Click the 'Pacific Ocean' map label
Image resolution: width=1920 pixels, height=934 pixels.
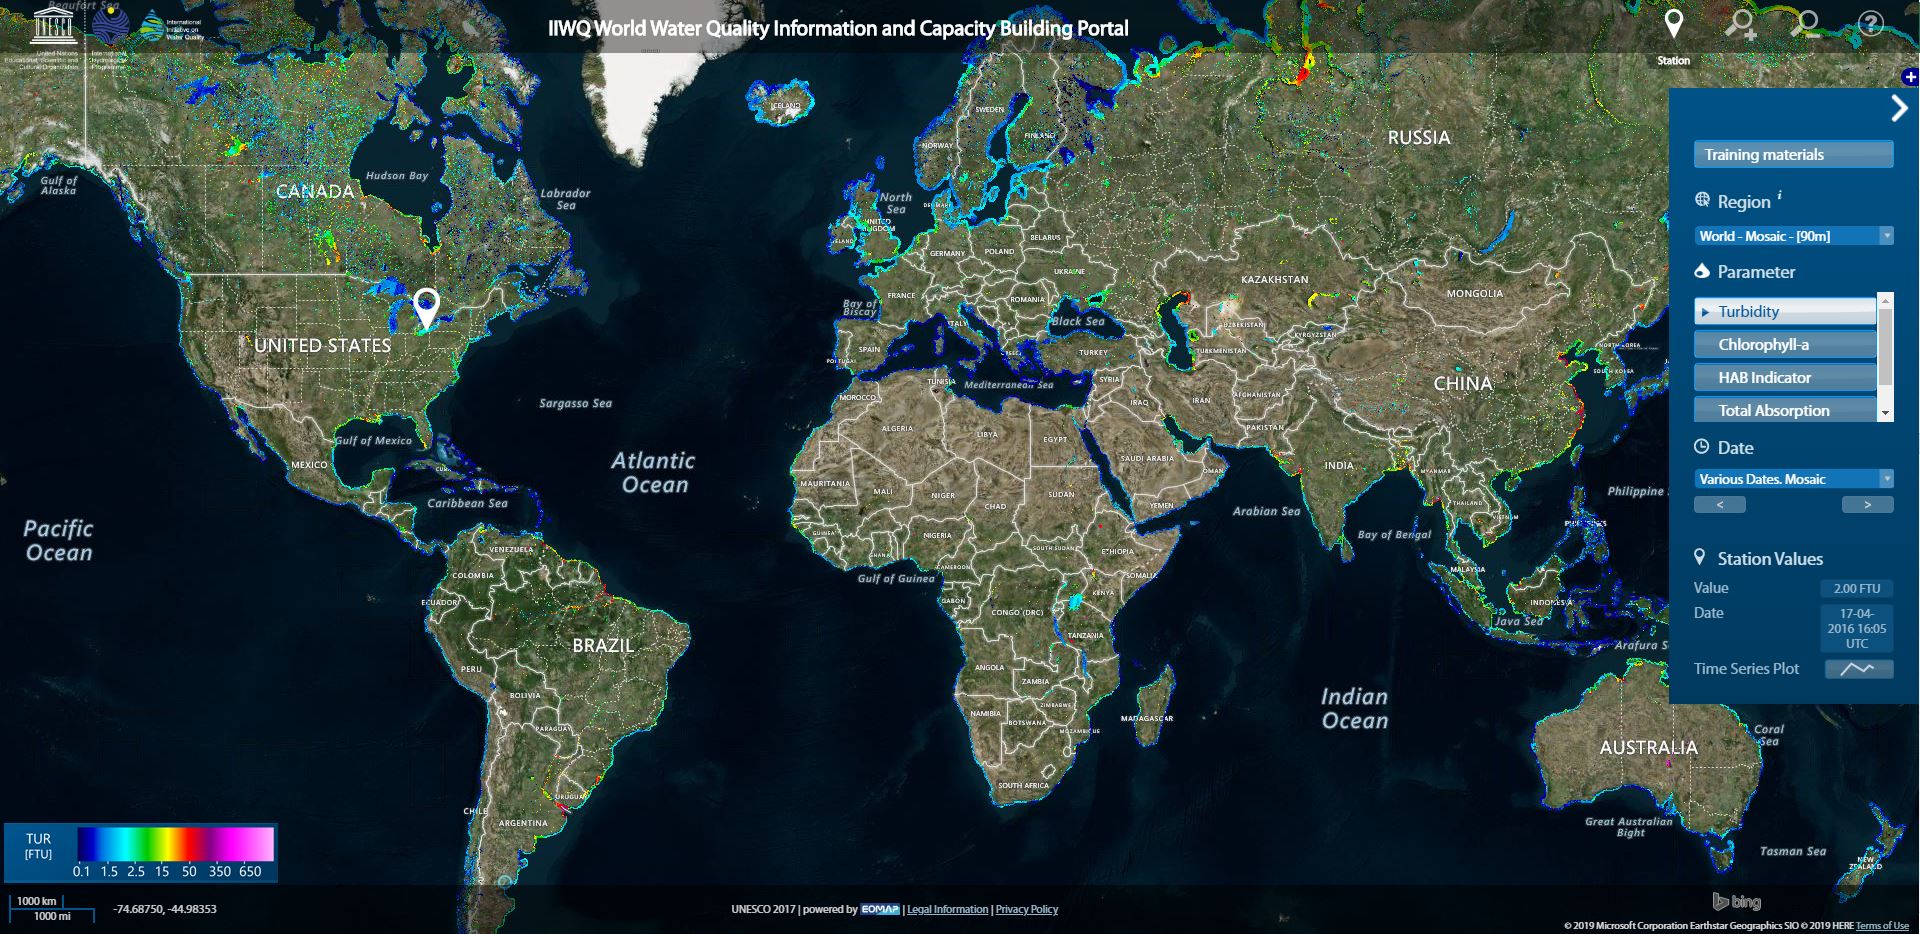tap(59, 540)
